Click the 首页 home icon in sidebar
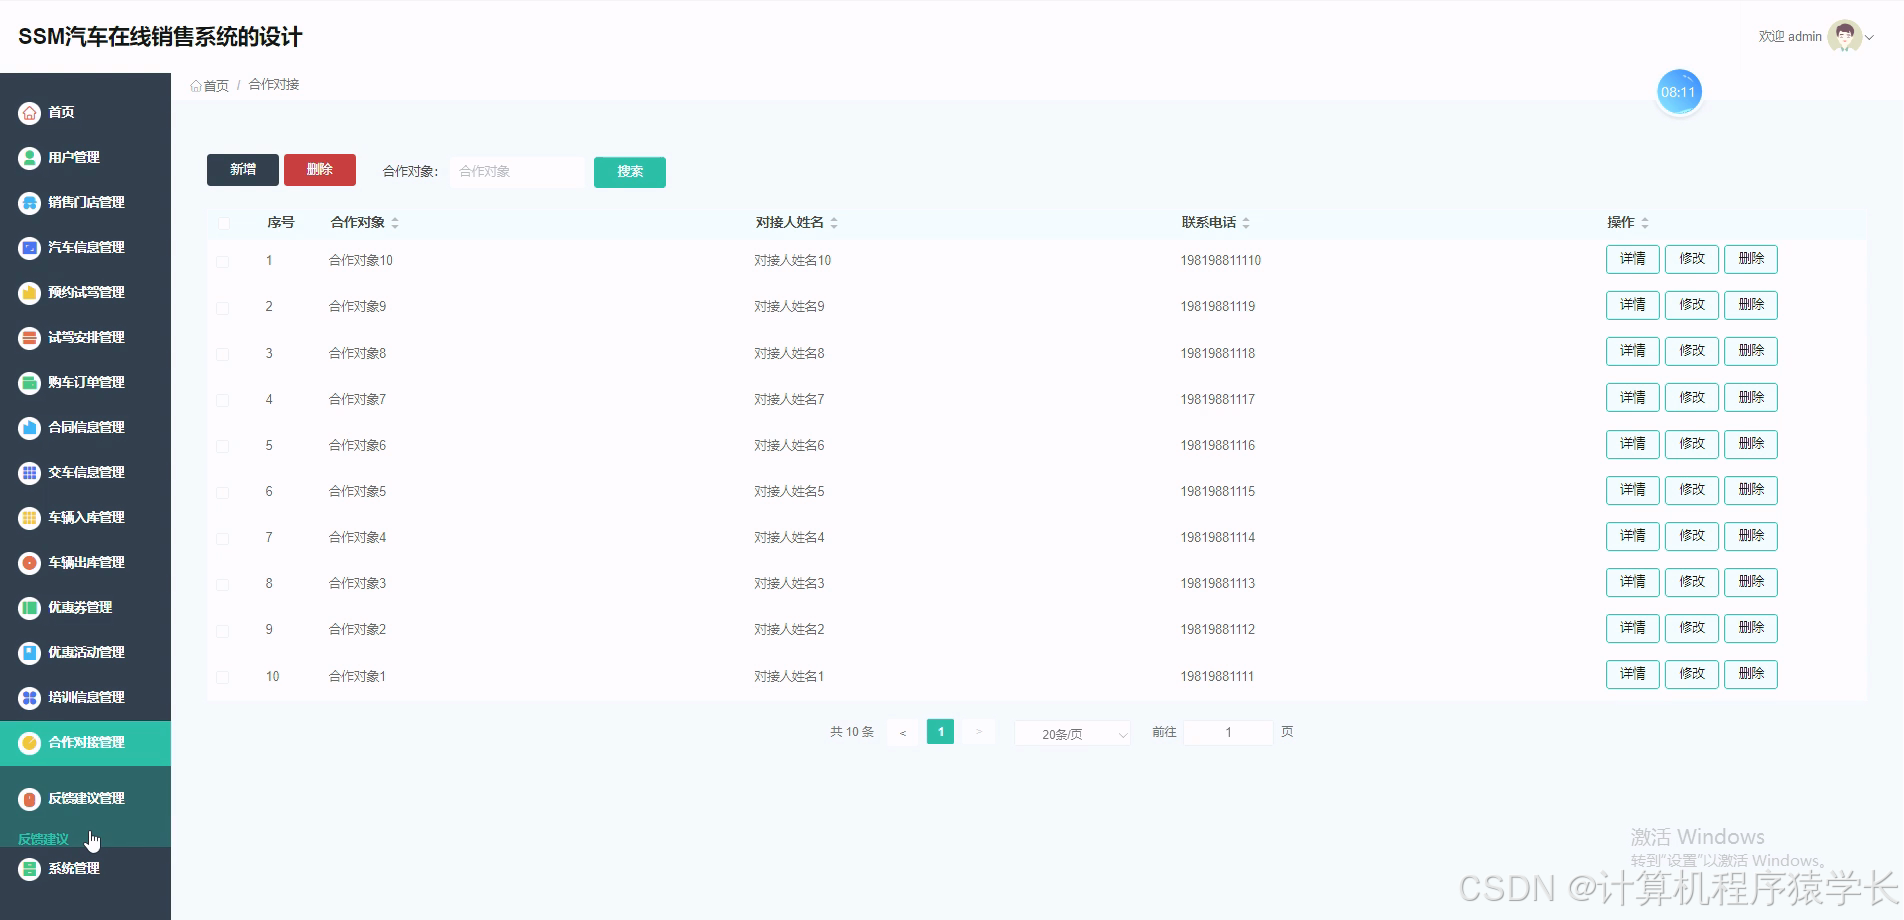 tap(29, 113)
